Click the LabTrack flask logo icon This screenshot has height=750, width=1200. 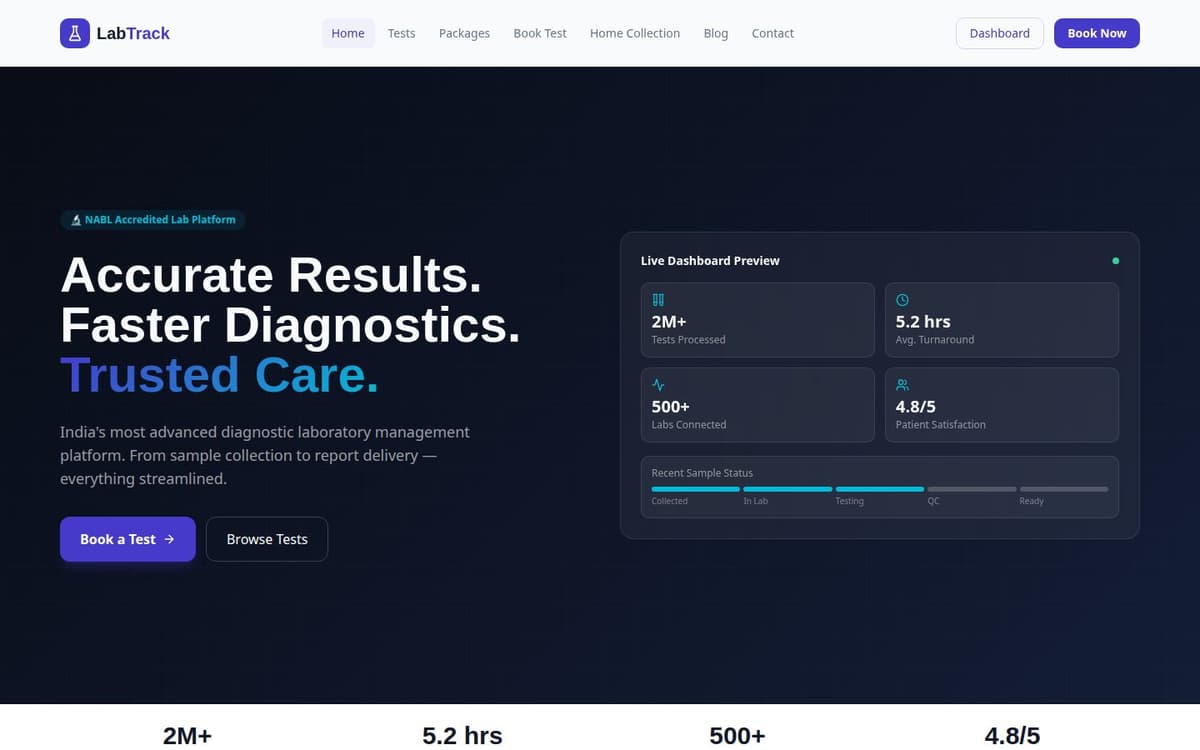coord(75,33)
